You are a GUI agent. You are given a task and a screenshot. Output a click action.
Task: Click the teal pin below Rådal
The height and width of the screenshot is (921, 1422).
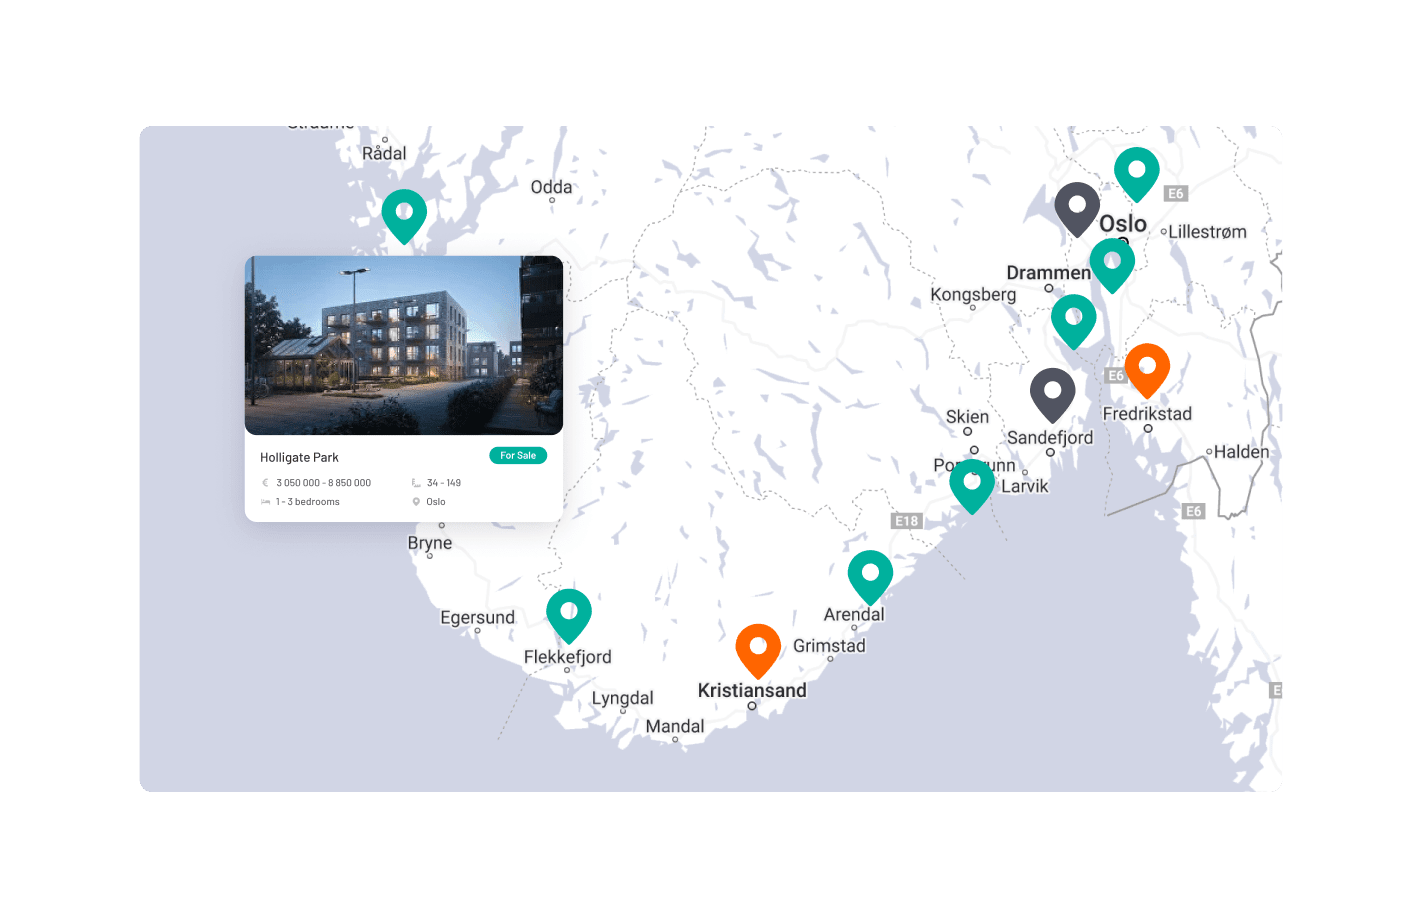(x=404, y=214)
